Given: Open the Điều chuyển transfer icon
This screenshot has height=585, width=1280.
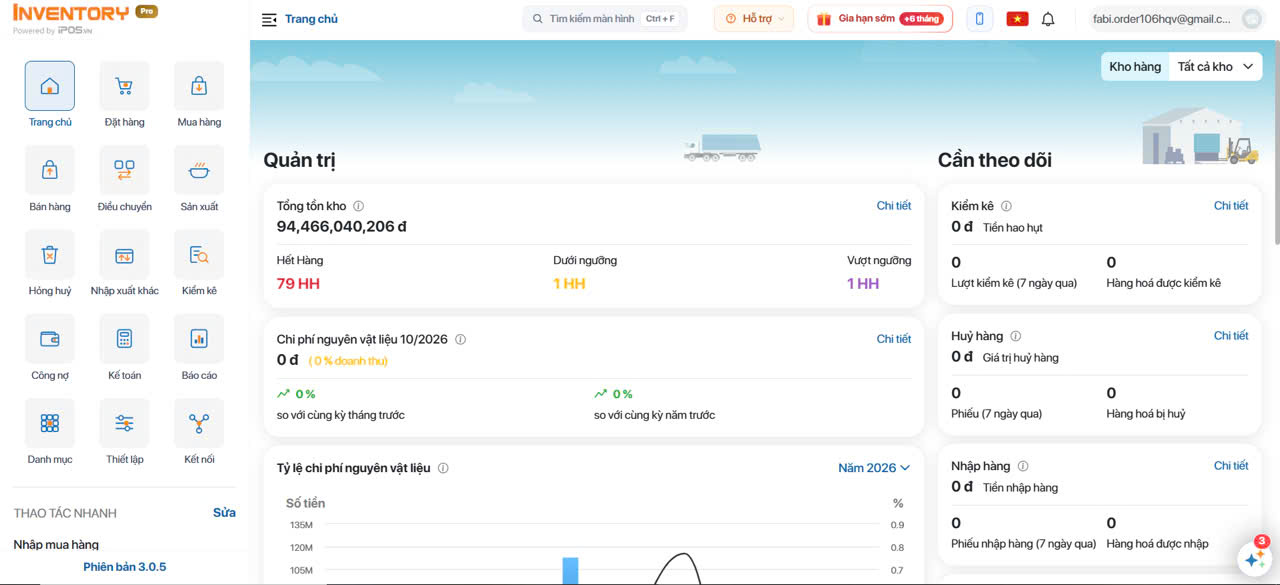Looking at the screenshot, I should click(124, 170).
